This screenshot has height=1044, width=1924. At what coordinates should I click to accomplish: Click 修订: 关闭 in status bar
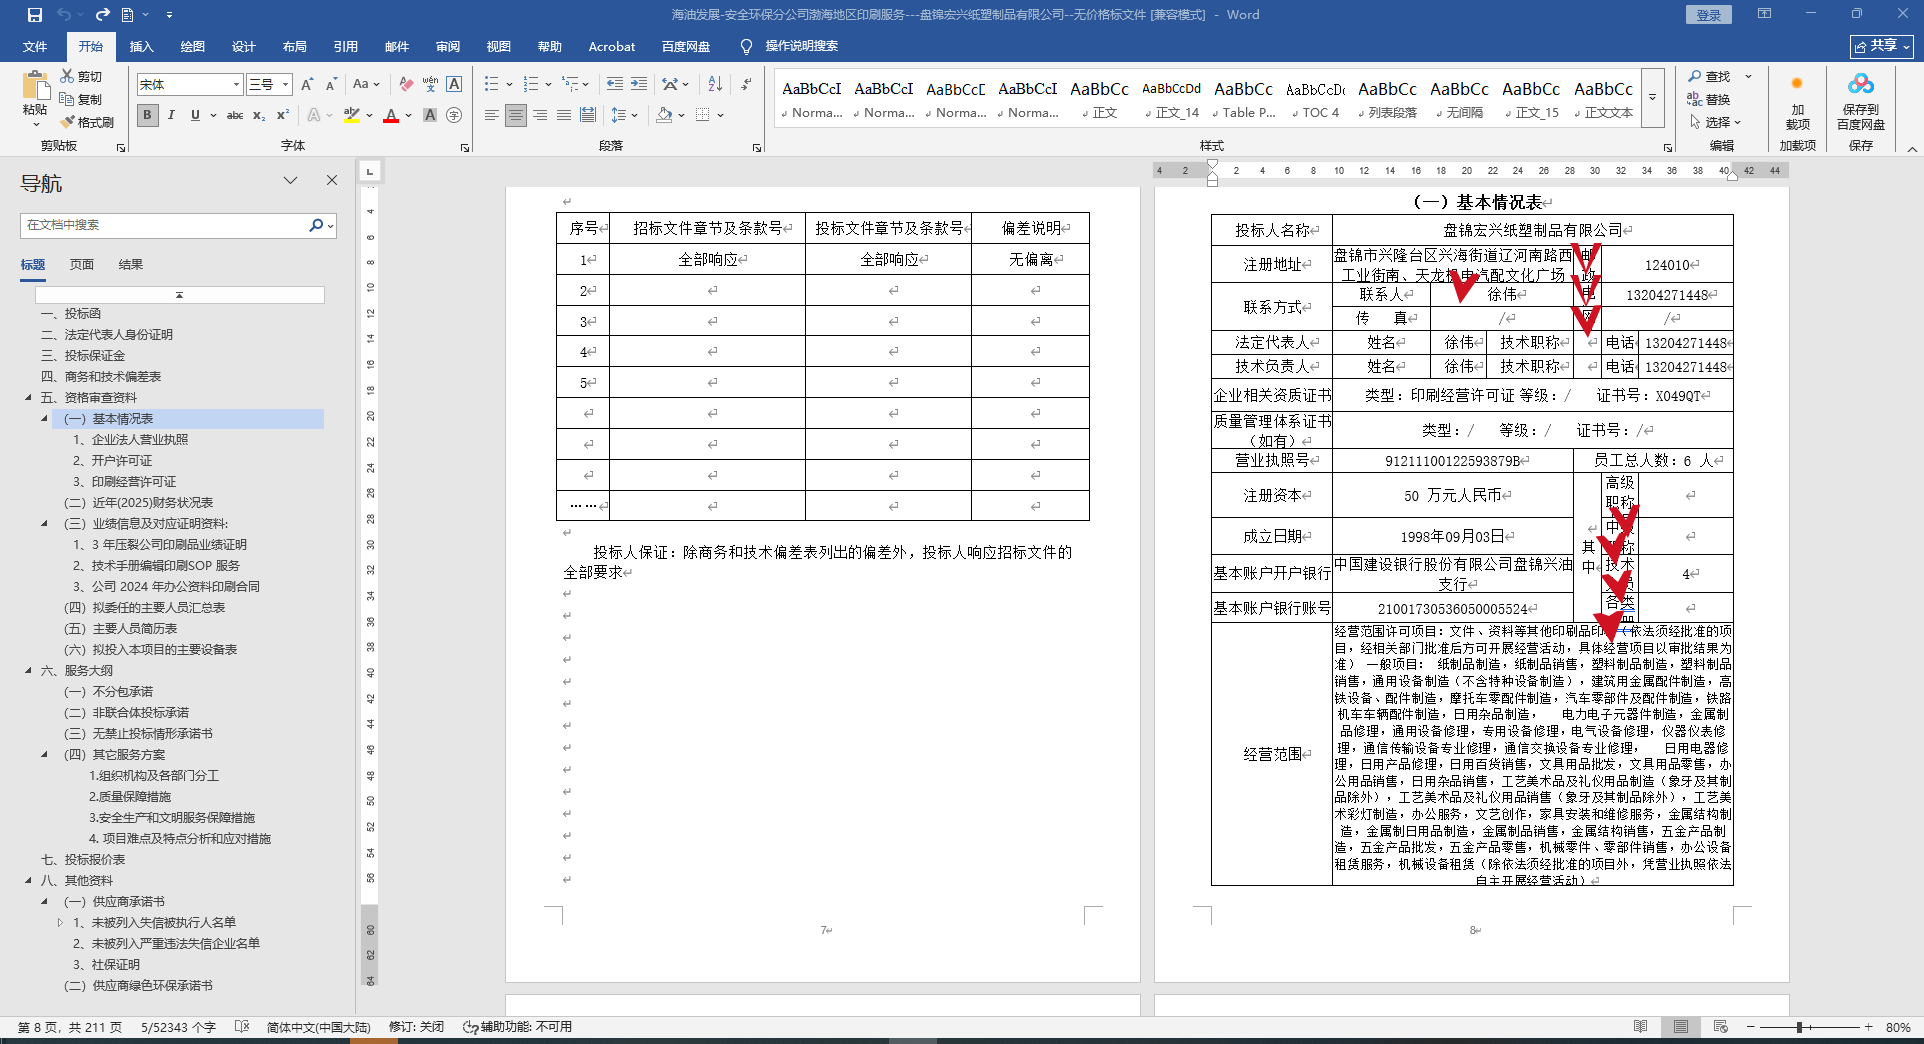[x=416, y=1027]
